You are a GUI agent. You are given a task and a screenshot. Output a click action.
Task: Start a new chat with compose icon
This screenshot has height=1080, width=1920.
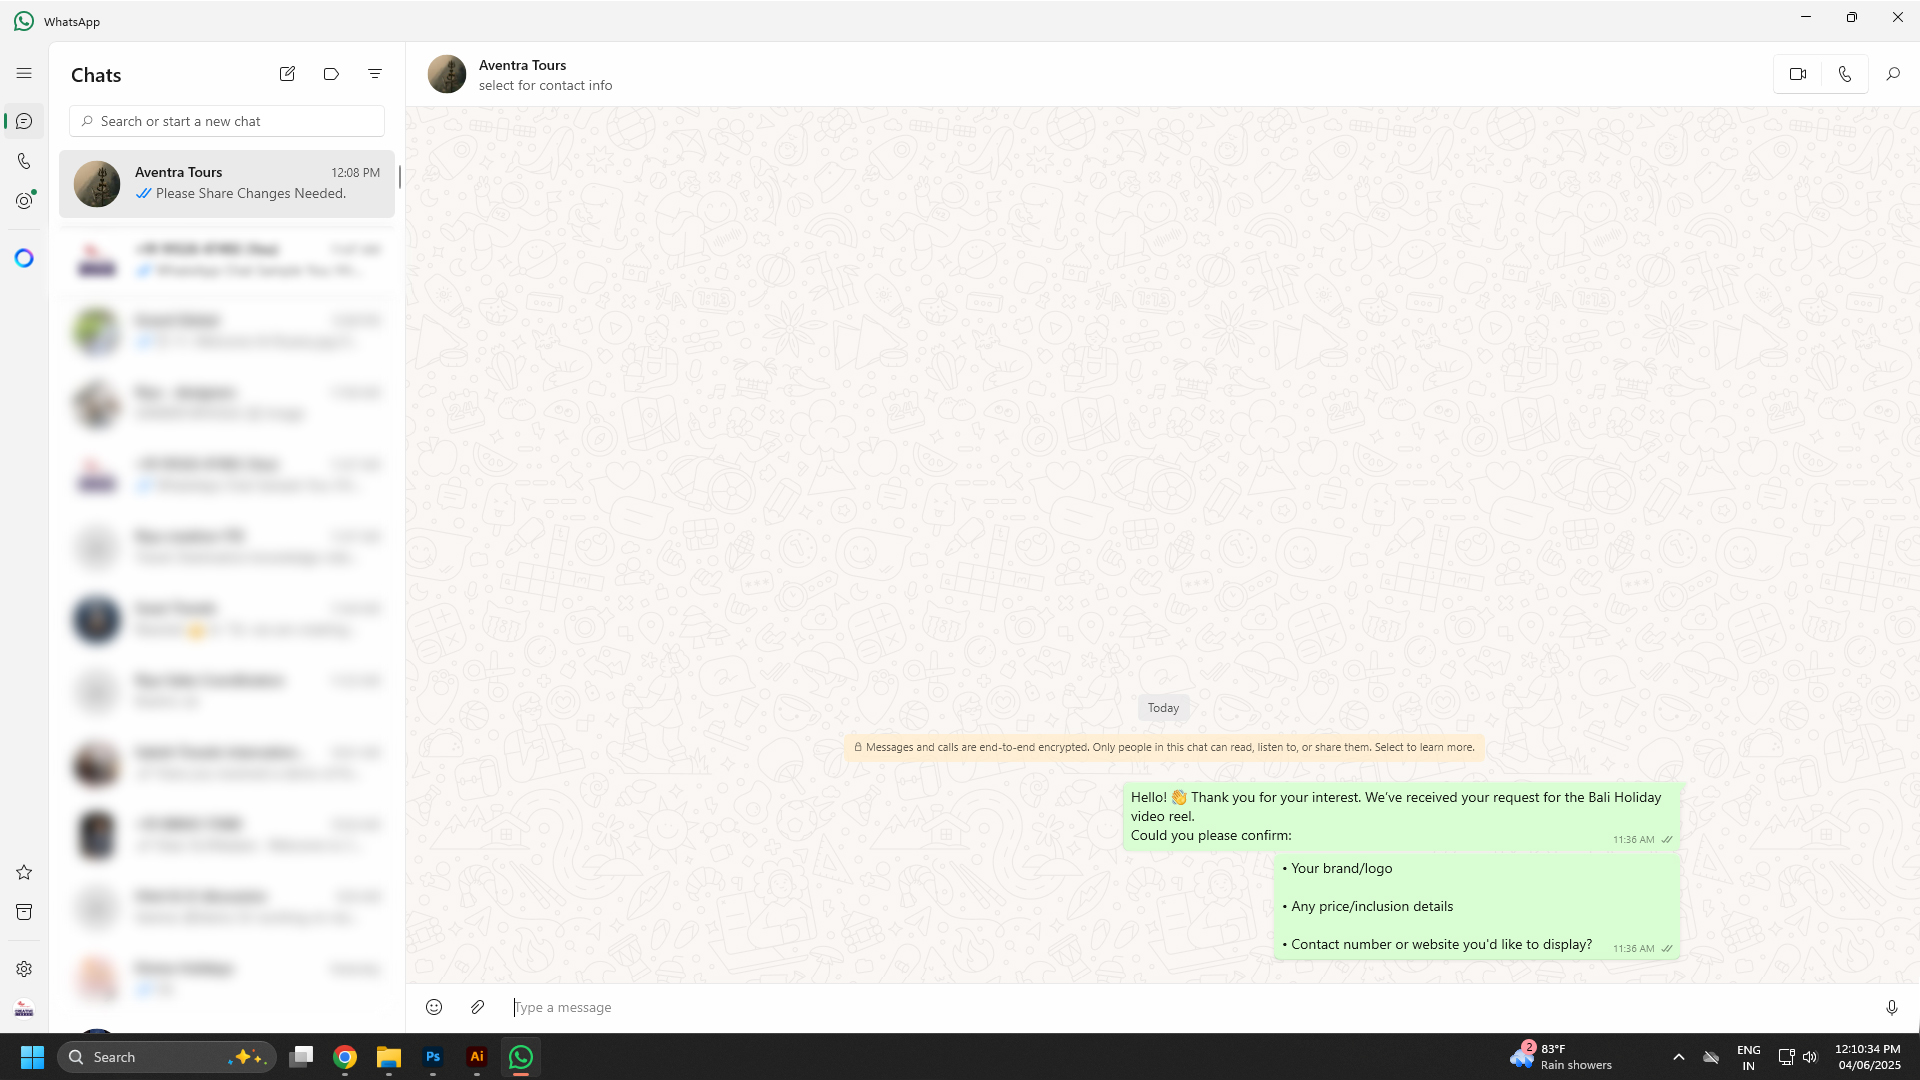click(x=287, y=74)
